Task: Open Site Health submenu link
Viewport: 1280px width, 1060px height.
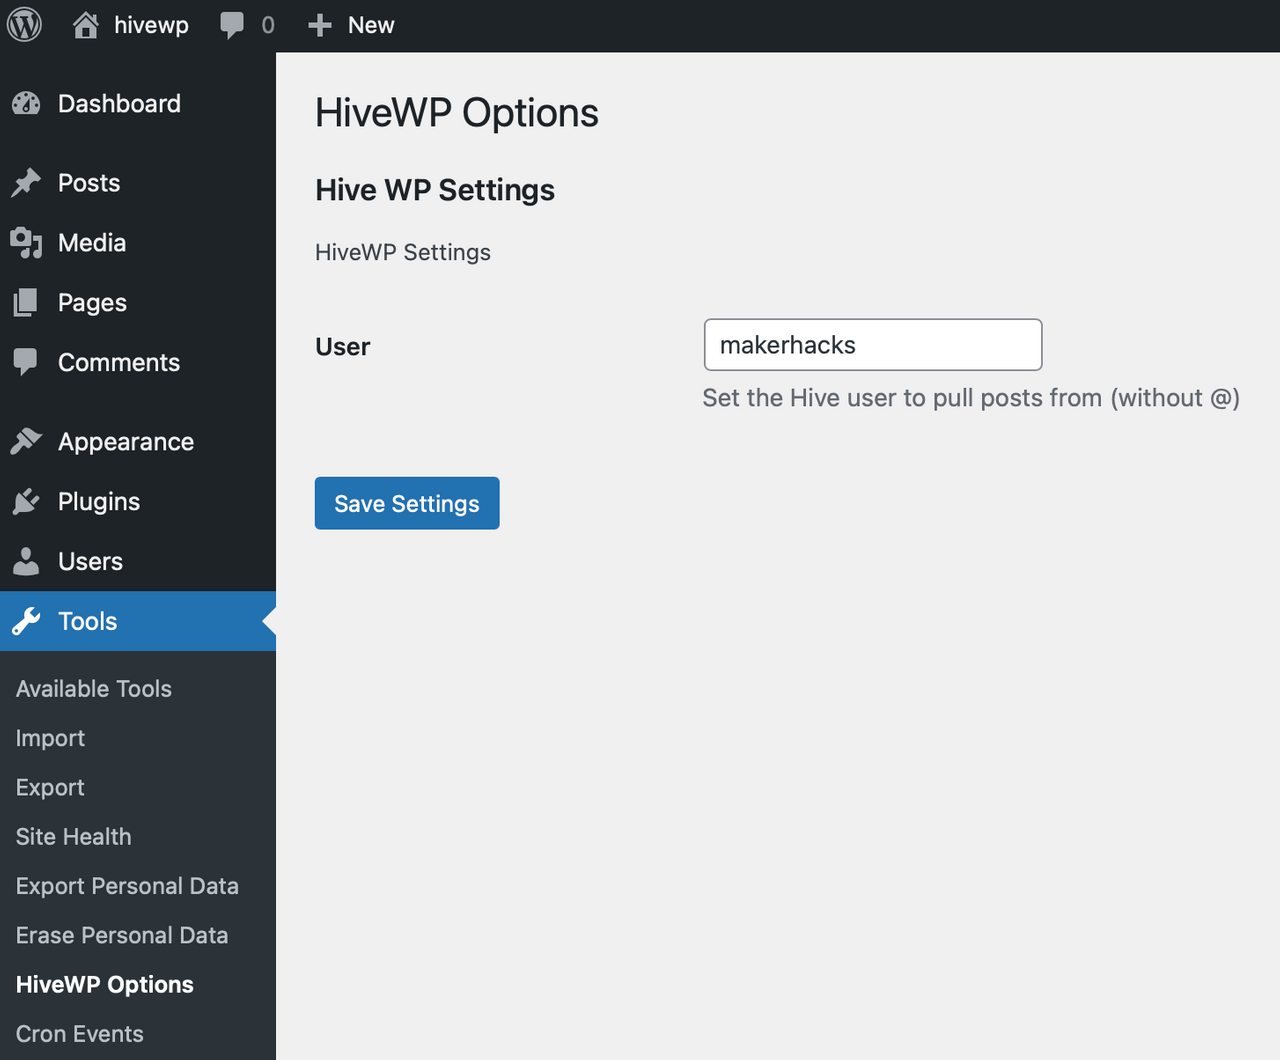Action: point(73,836)
